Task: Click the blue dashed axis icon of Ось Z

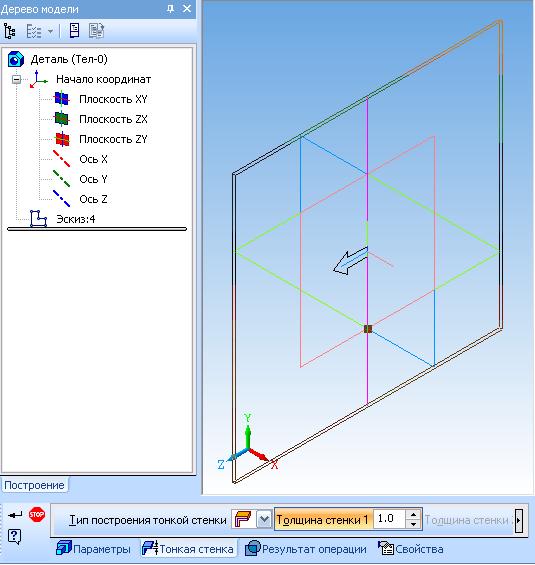Action: coord(61,199)
